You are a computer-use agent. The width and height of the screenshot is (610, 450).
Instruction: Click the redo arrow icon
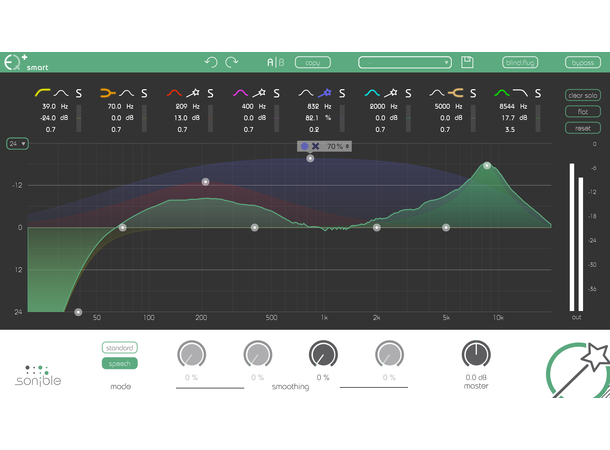(232, 62)
